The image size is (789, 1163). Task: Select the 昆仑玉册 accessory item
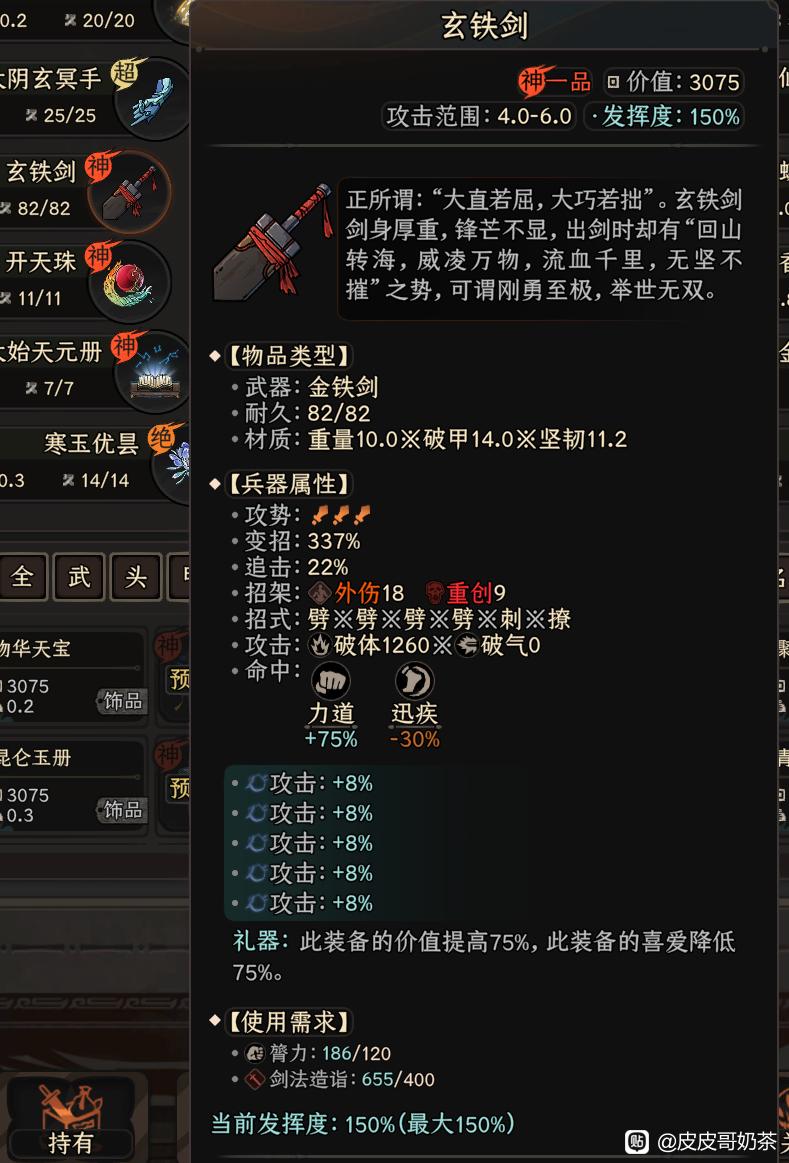pyautogui.click(x=72, y=786)
